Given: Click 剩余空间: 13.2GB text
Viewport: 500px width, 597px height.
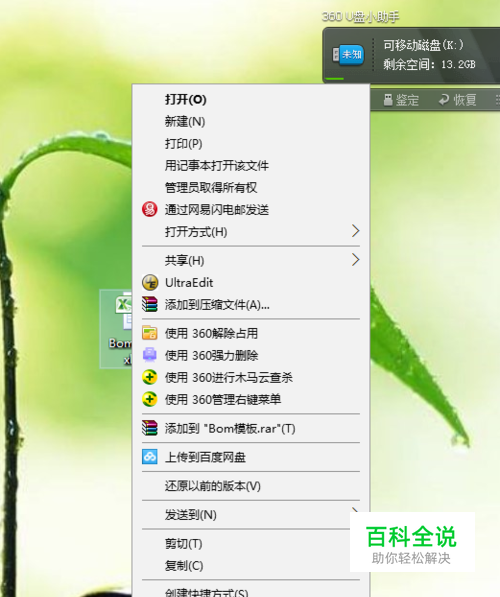Looking at the screenshot, I should coord(429,64).
